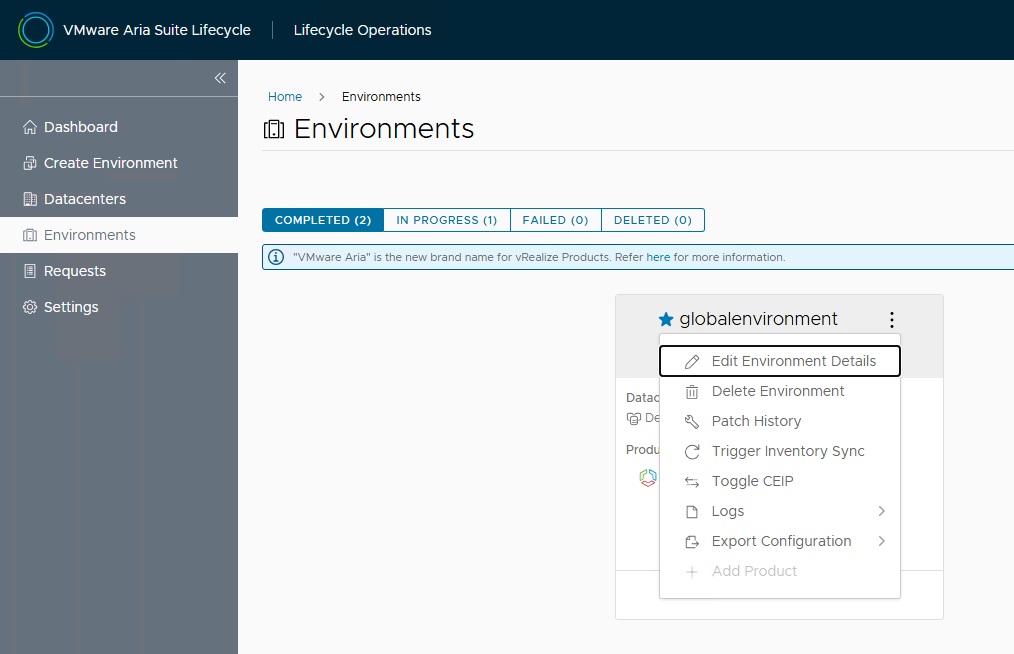Click the Requests sidebar icon
The image size is (1014, 654).
[x=30, y=271]
